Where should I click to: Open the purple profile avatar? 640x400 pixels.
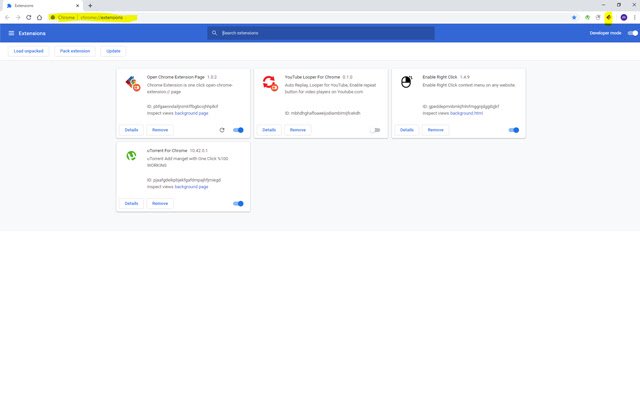(x=624, y=18)
